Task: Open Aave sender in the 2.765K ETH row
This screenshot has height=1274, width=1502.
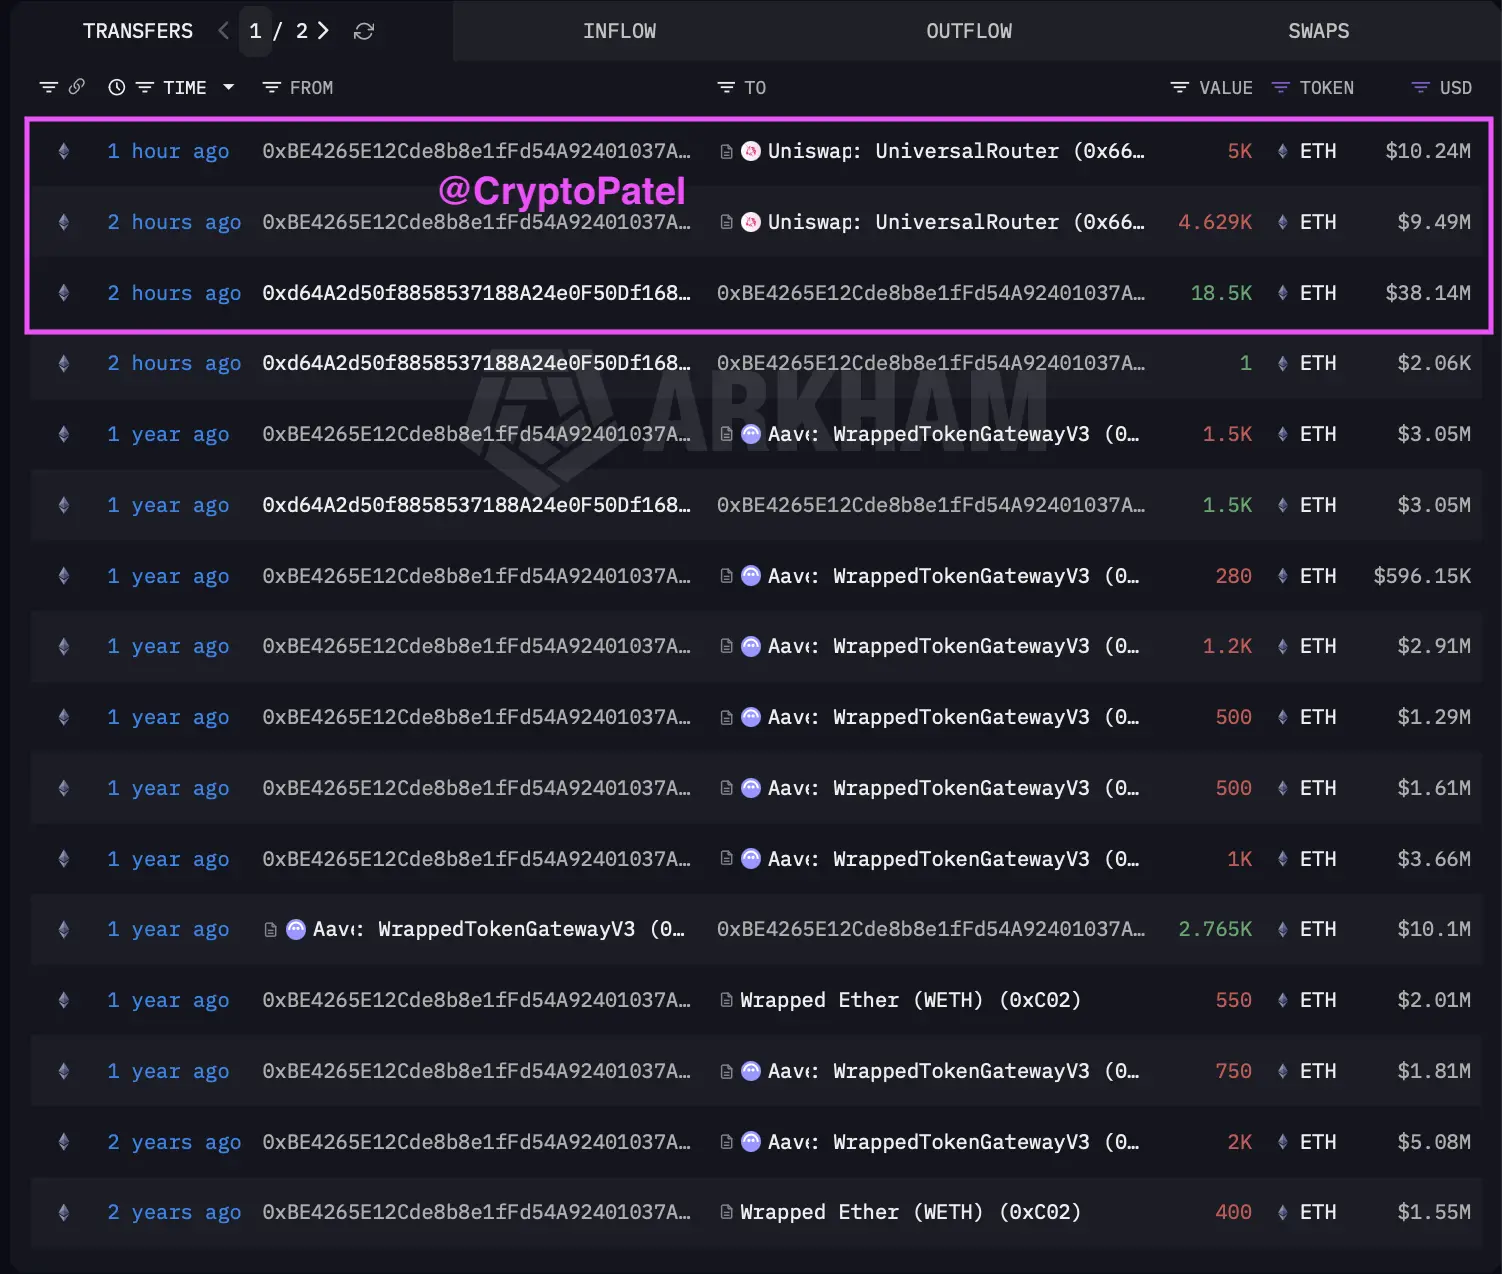Action: [x=498, y=929]
